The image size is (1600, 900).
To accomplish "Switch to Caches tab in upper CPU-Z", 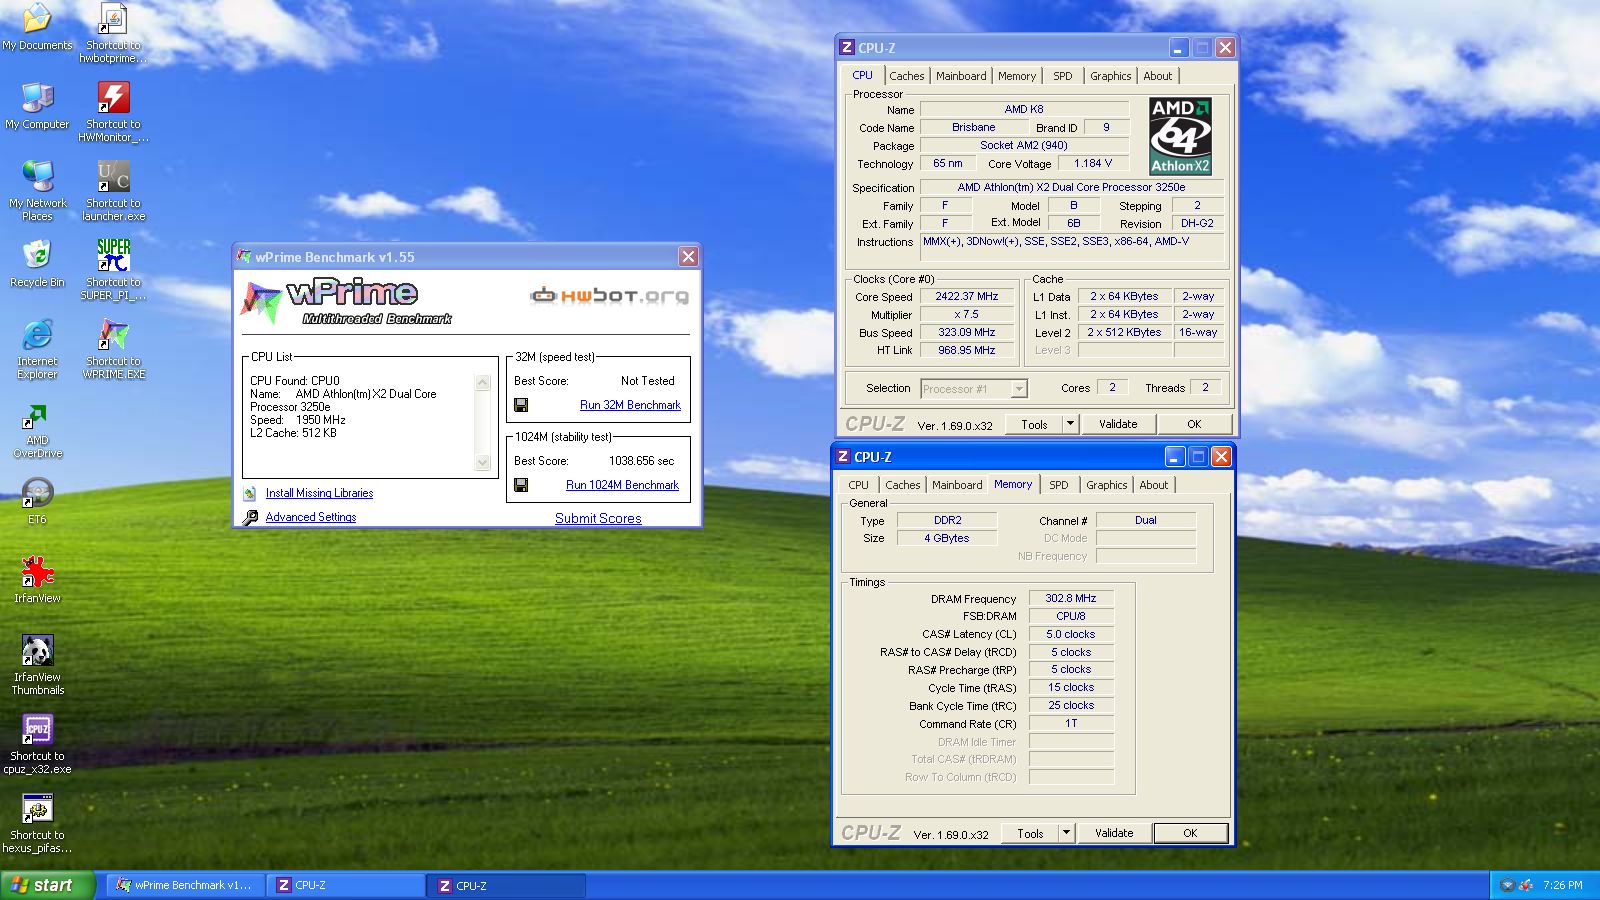I will click(907, 76).
